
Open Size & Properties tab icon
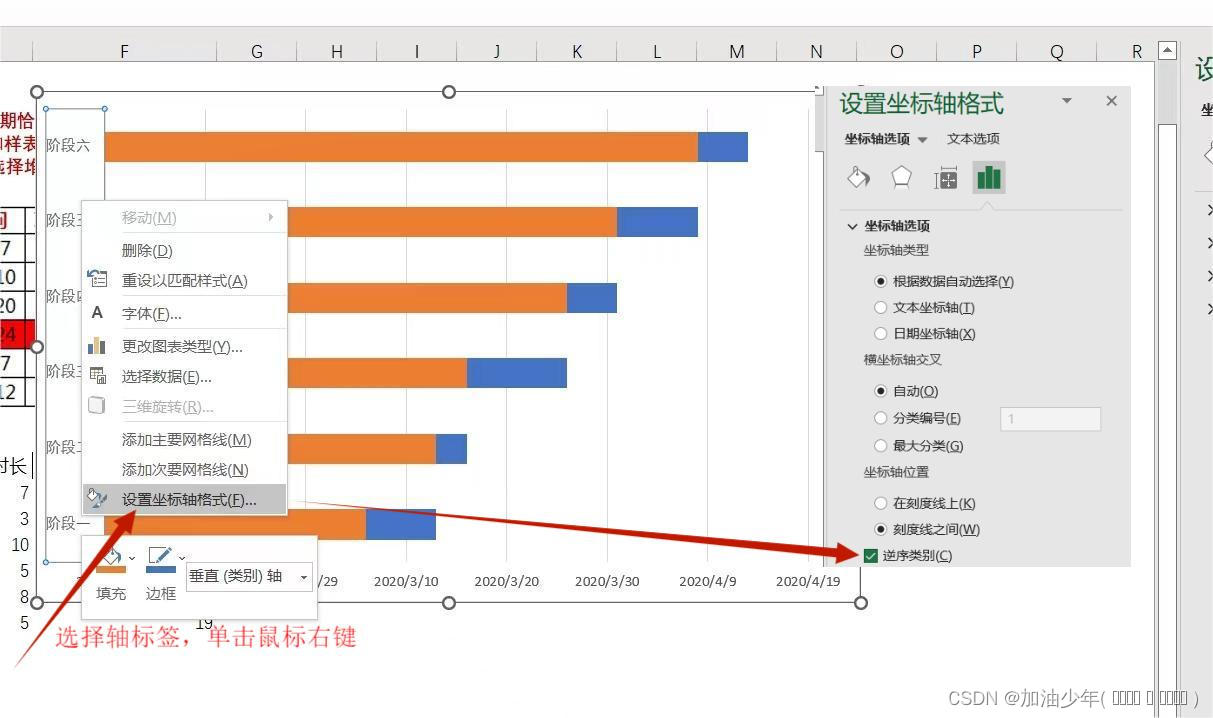(945, 178)
